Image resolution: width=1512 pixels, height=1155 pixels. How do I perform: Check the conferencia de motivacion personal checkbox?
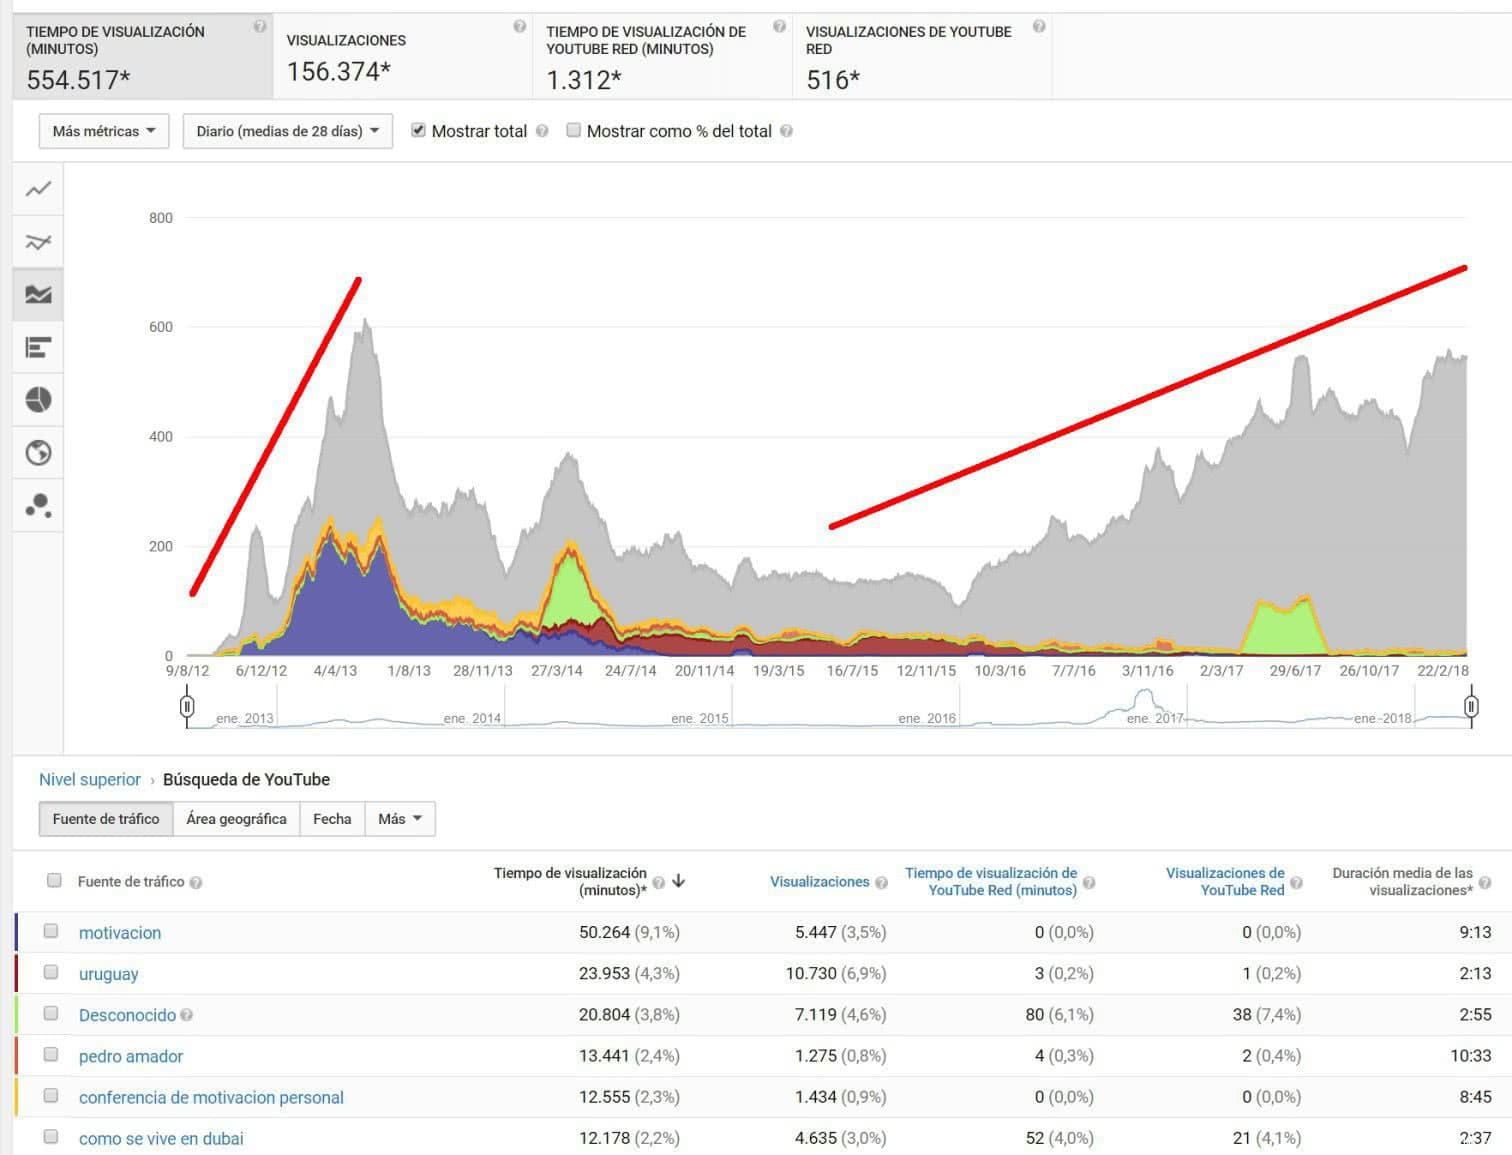pyautogui.click(x=51, y=1095)
